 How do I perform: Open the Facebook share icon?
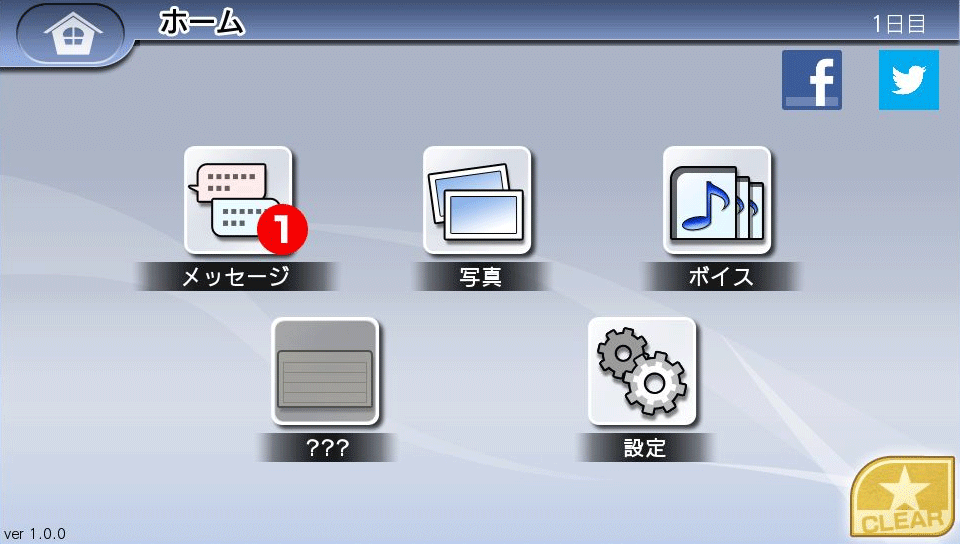pos(811,80)
